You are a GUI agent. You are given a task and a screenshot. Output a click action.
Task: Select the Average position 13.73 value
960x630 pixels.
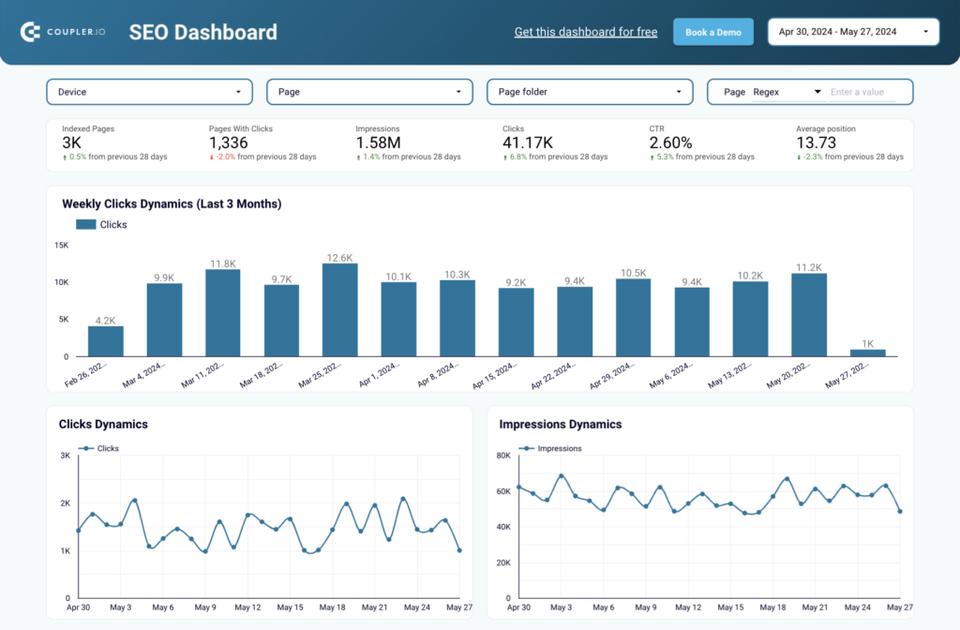click(x=816, y=143)
